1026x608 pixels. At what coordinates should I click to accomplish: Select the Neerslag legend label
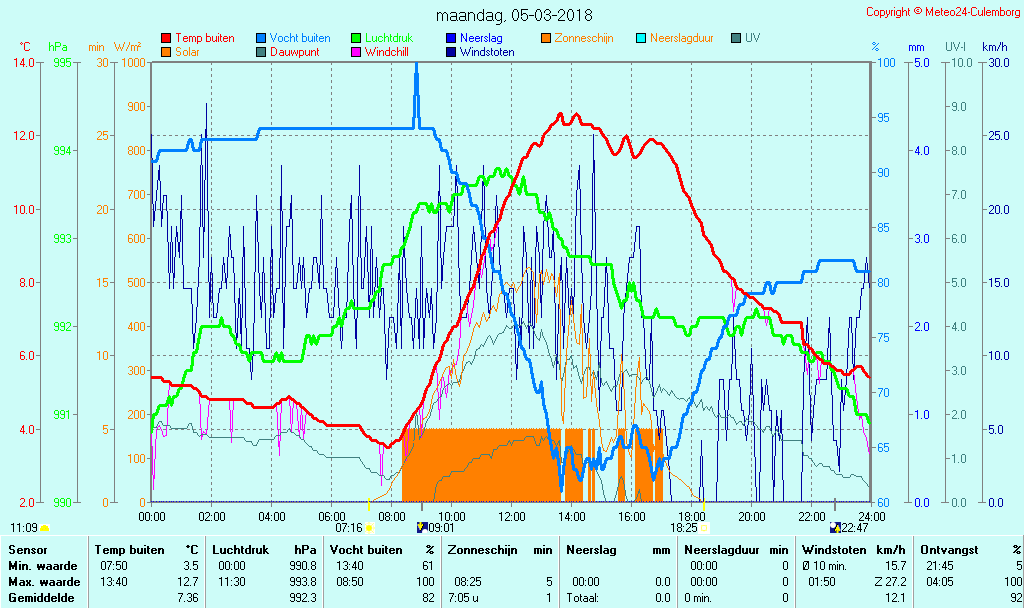click(482, 38)
